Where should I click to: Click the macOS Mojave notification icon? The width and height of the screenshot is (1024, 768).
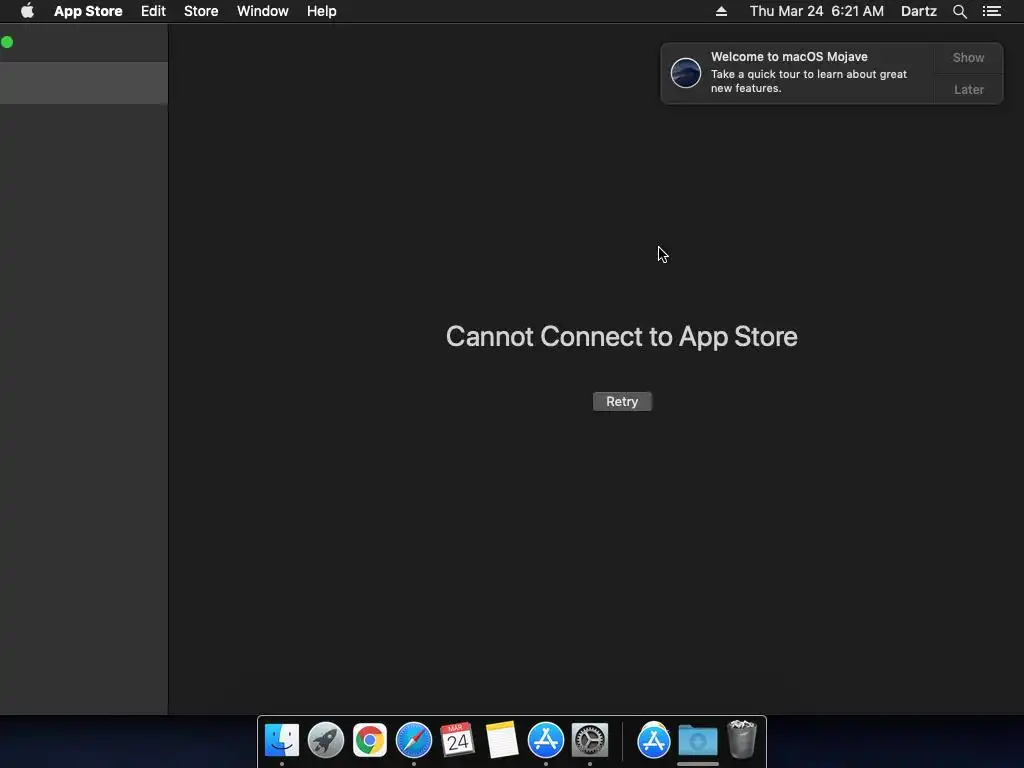(686, 72)
